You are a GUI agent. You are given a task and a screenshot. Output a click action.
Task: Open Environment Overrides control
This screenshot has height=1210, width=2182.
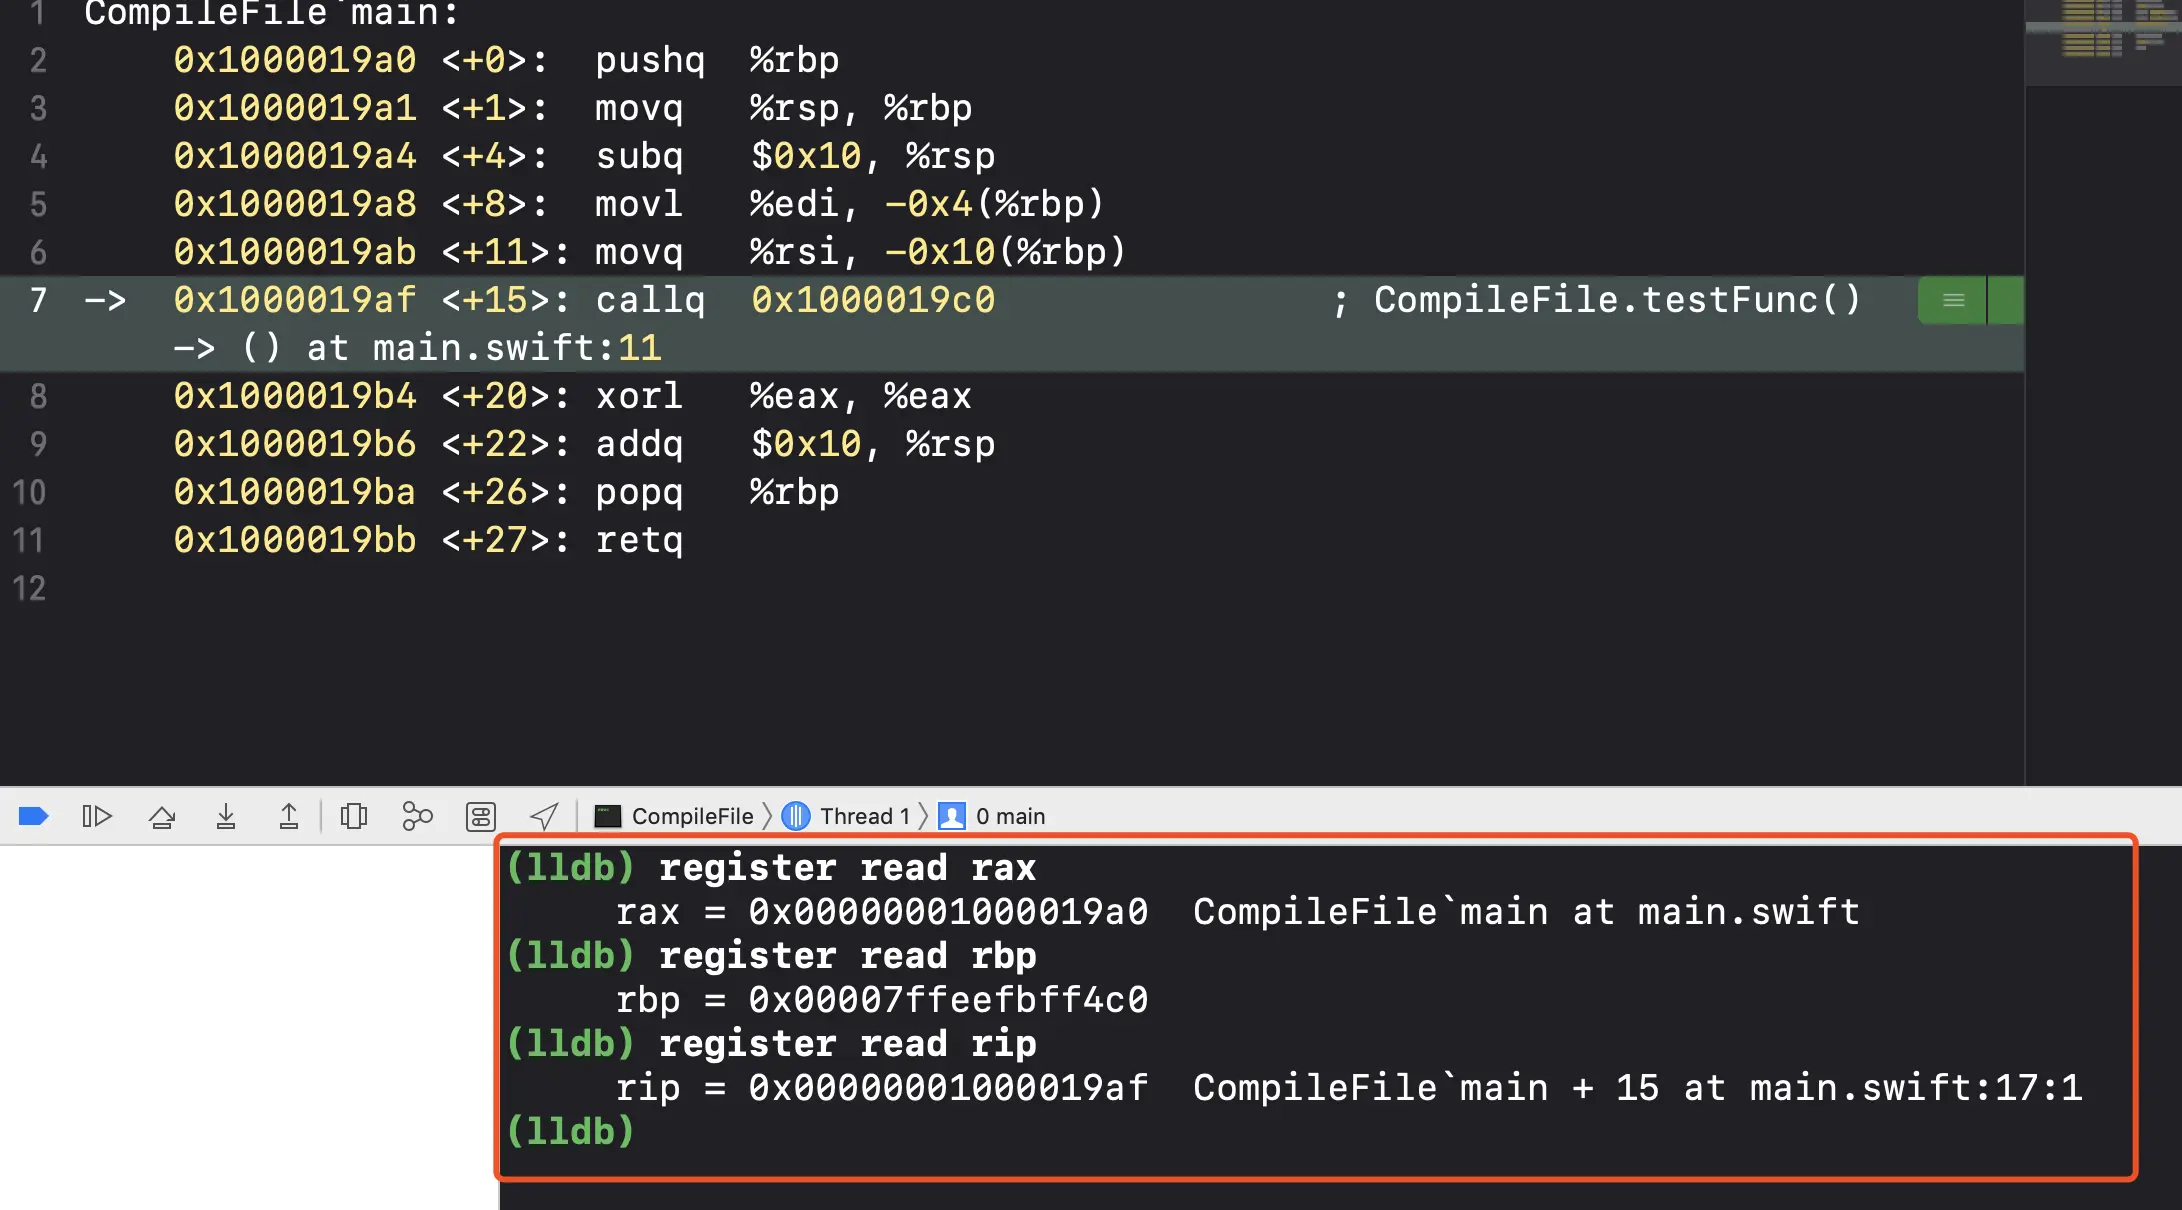coord(481,816)
